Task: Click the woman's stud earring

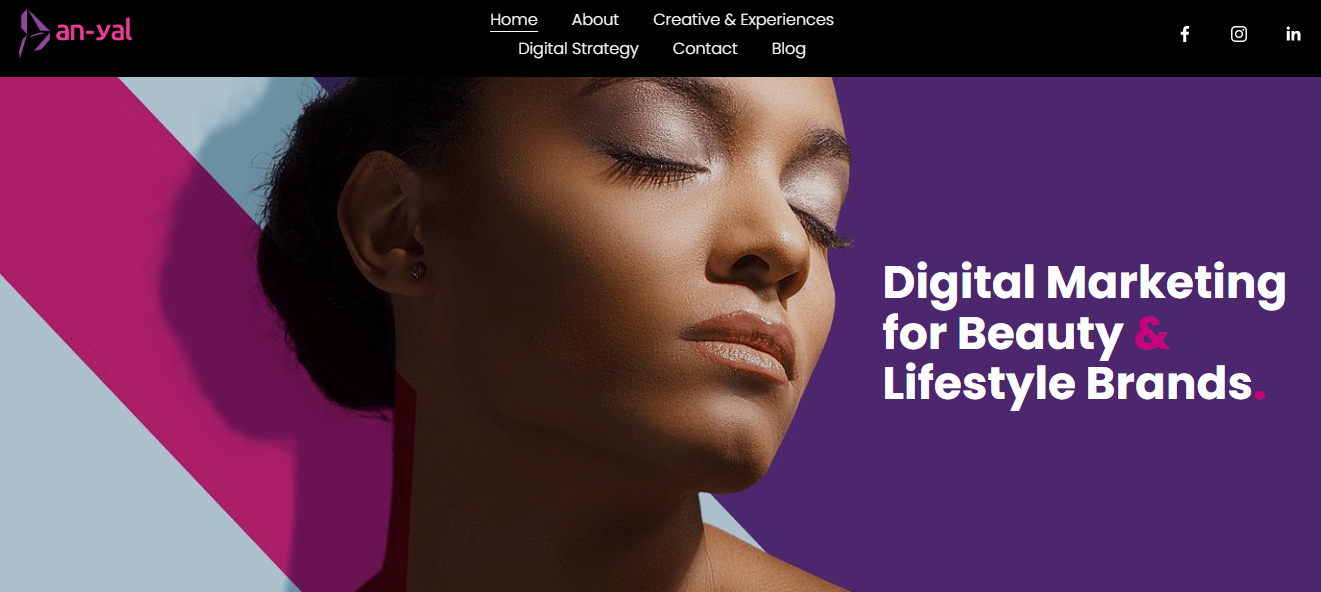Action: point(417,270)
